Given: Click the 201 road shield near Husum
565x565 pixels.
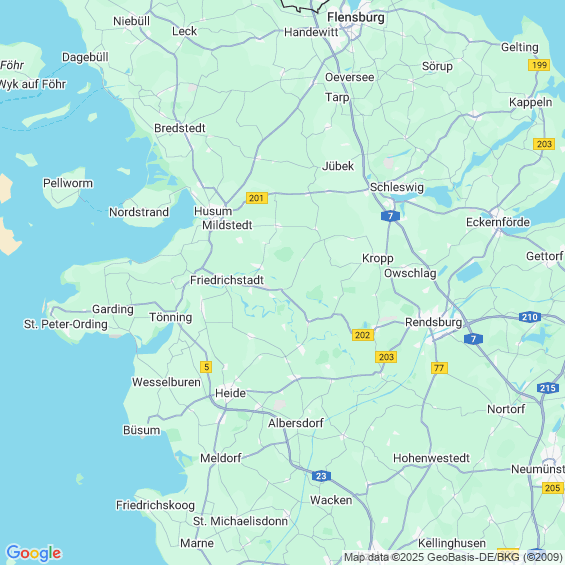Looking at the screenshot, I should click(257, 198).
